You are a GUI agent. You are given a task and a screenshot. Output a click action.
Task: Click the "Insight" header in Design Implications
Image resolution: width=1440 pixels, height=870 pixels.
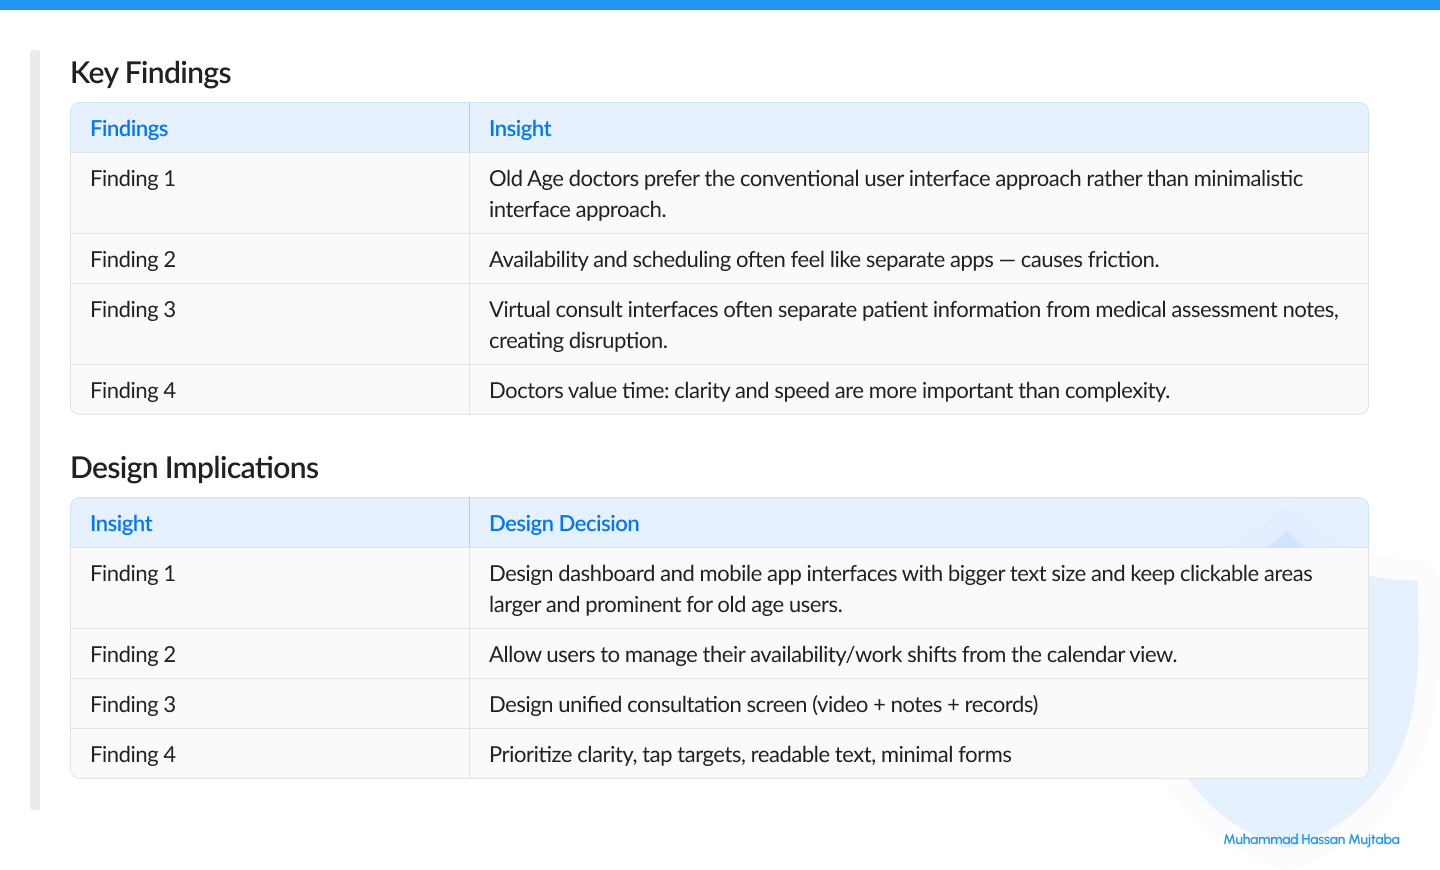click(121, 522)
